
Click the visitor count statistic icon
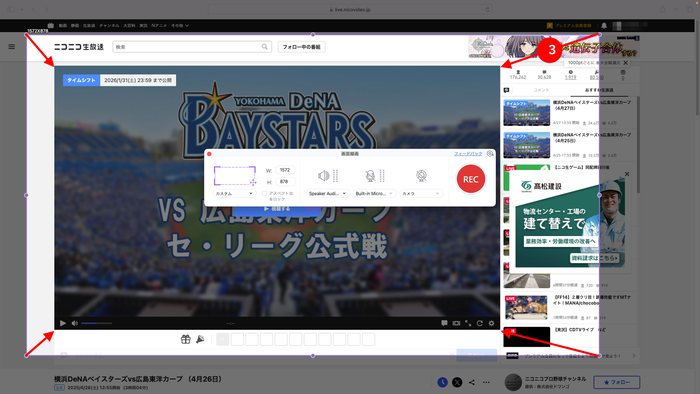pos(518,72)
